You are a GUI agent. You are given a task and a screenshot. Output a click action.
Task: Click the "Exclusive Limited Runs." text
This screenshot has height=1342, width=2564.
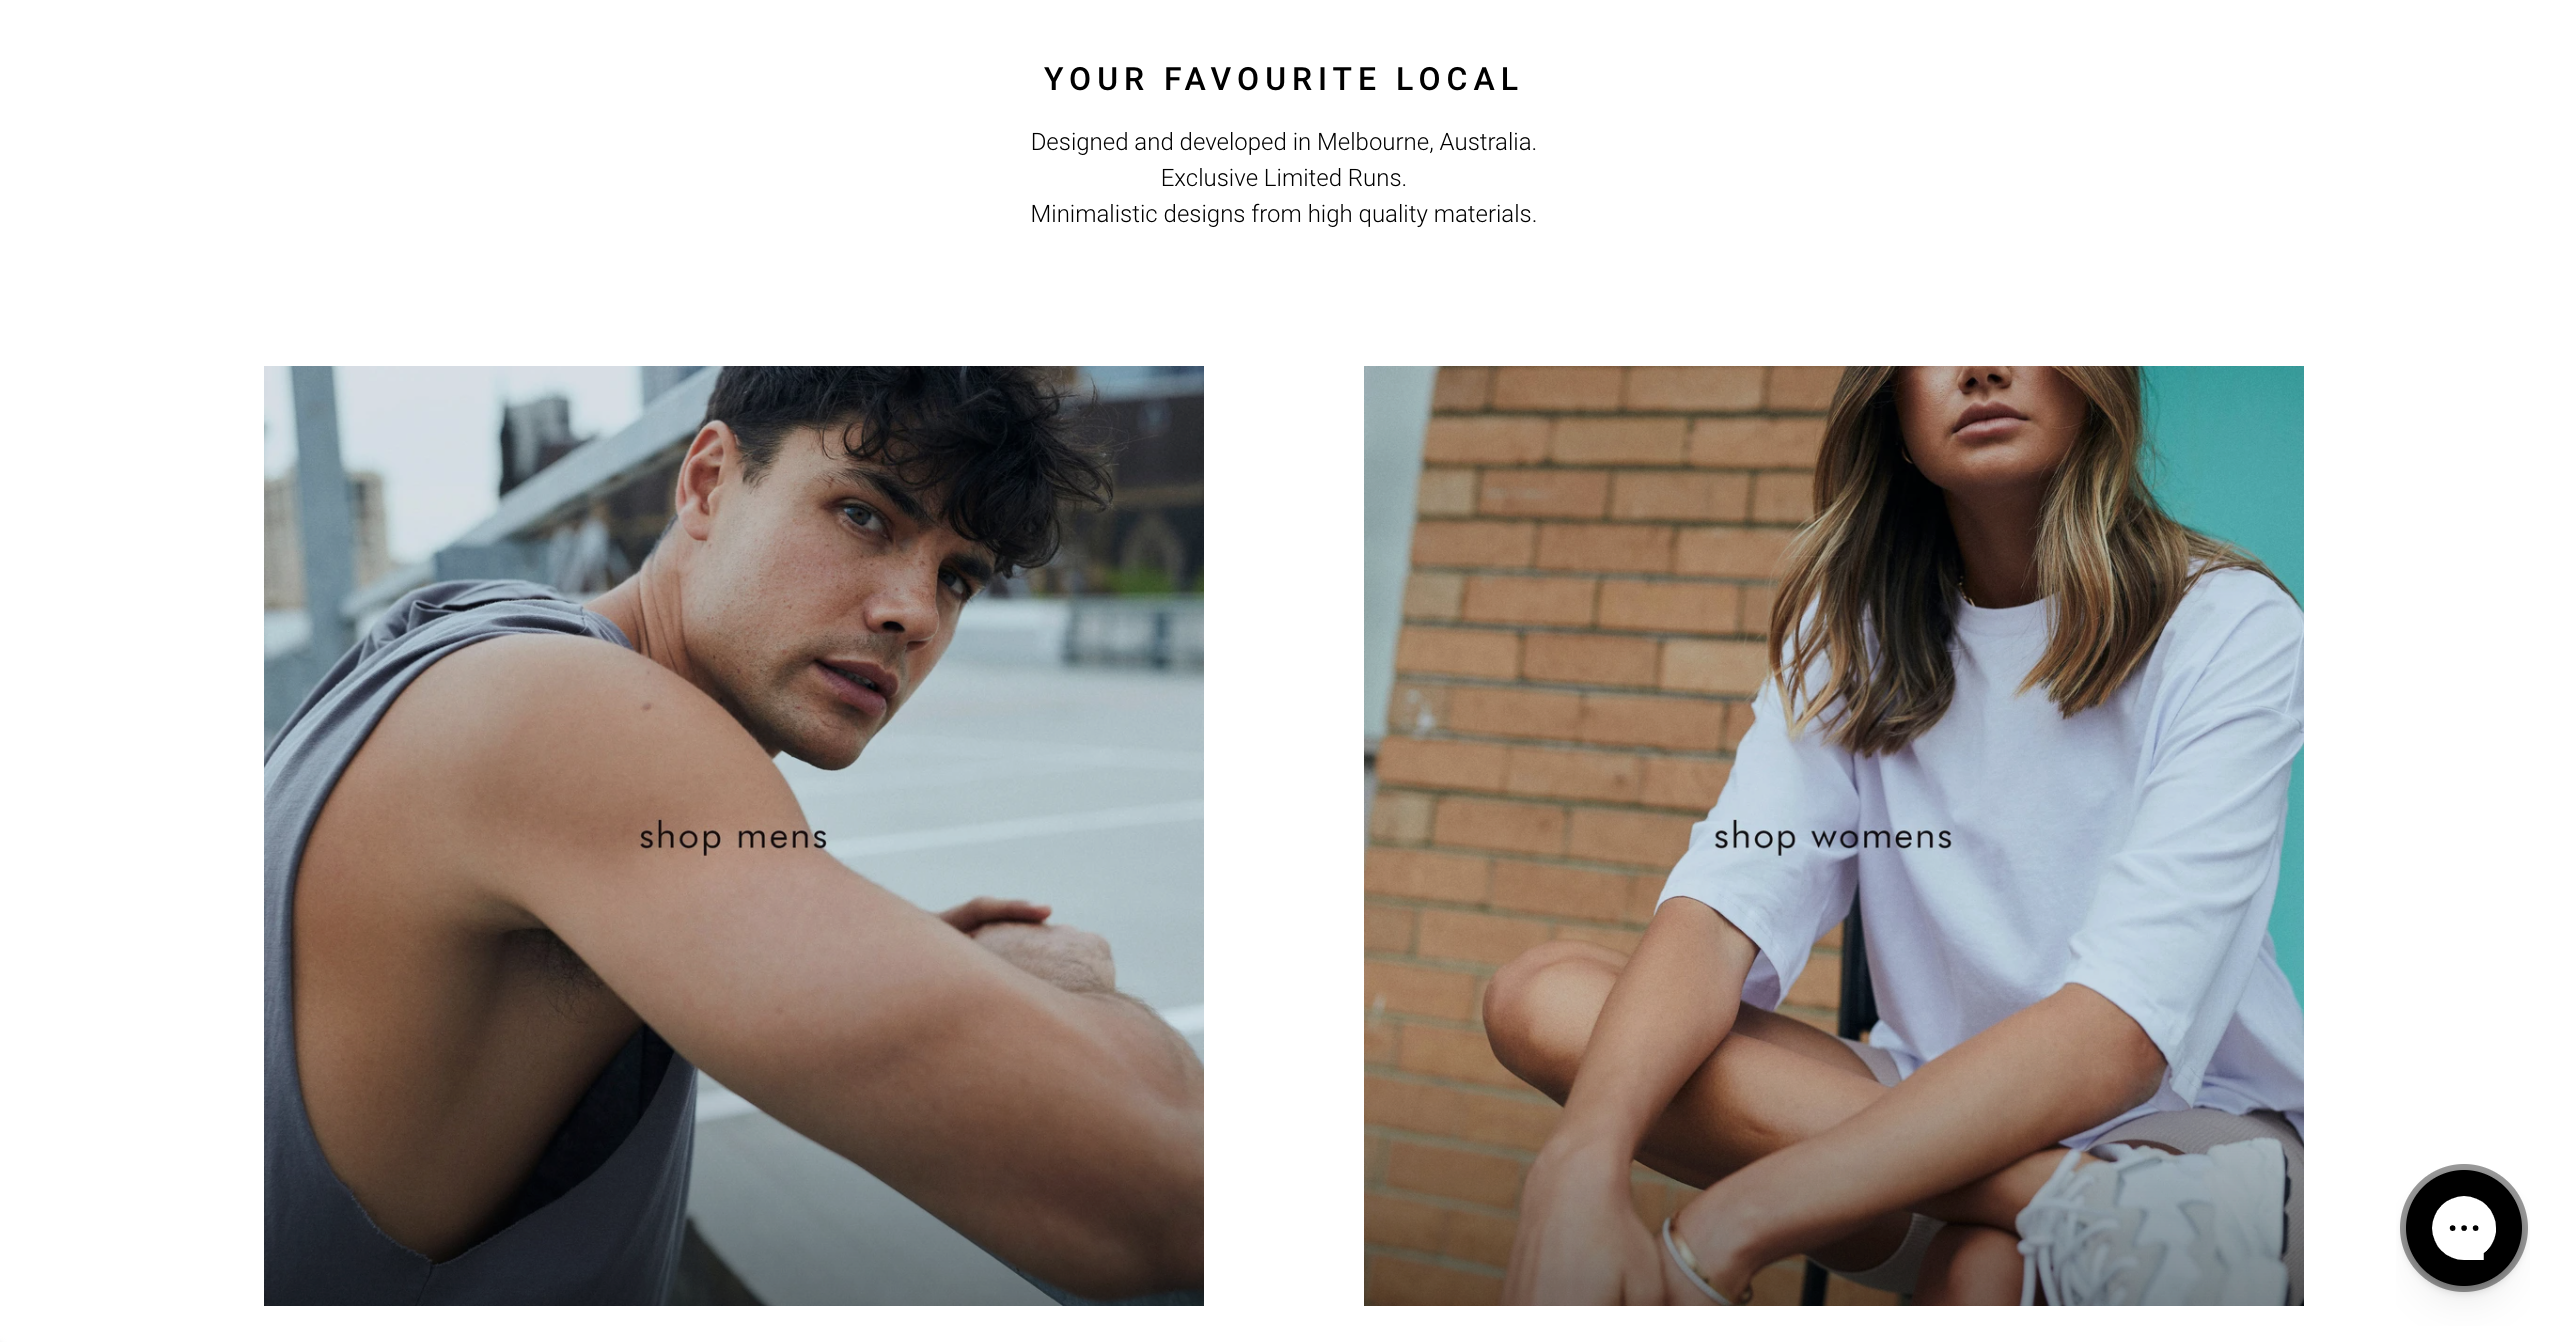point(1283,178)
